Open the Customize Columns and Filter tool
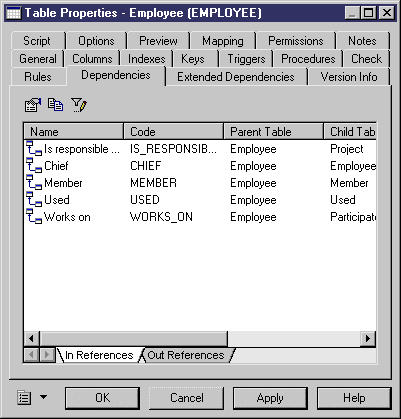This screenshot has width=401, height=419. click(x=79, y=105)
